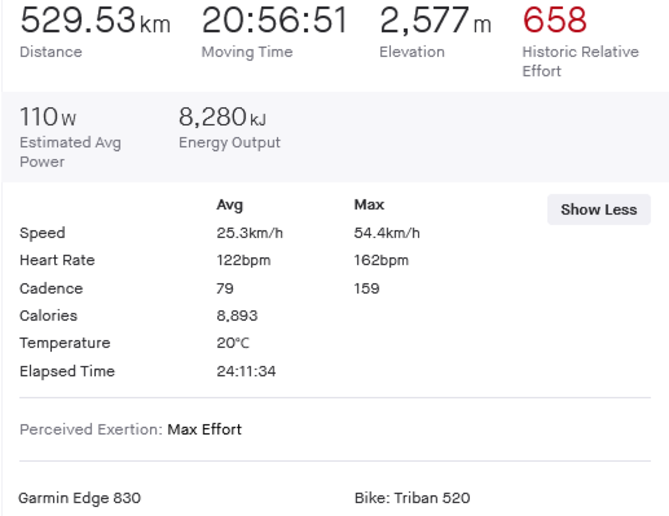Click the Show Less button
Viewport: 669px width, 516px height.
pyautogui.click(x=598, y=210)
